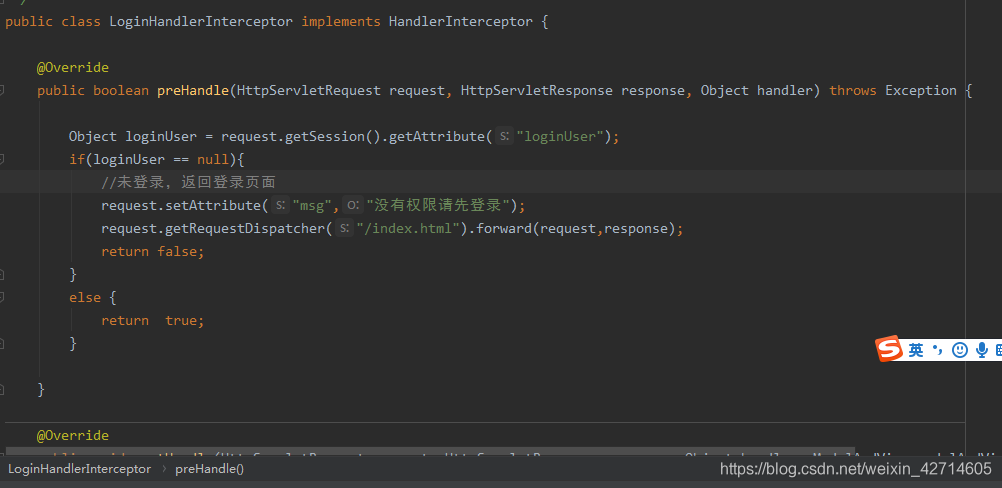This screenshot has width=1002, height=488.
Task: Toggle the Sogou punctuation mode icon
Action: coord(937,349)
